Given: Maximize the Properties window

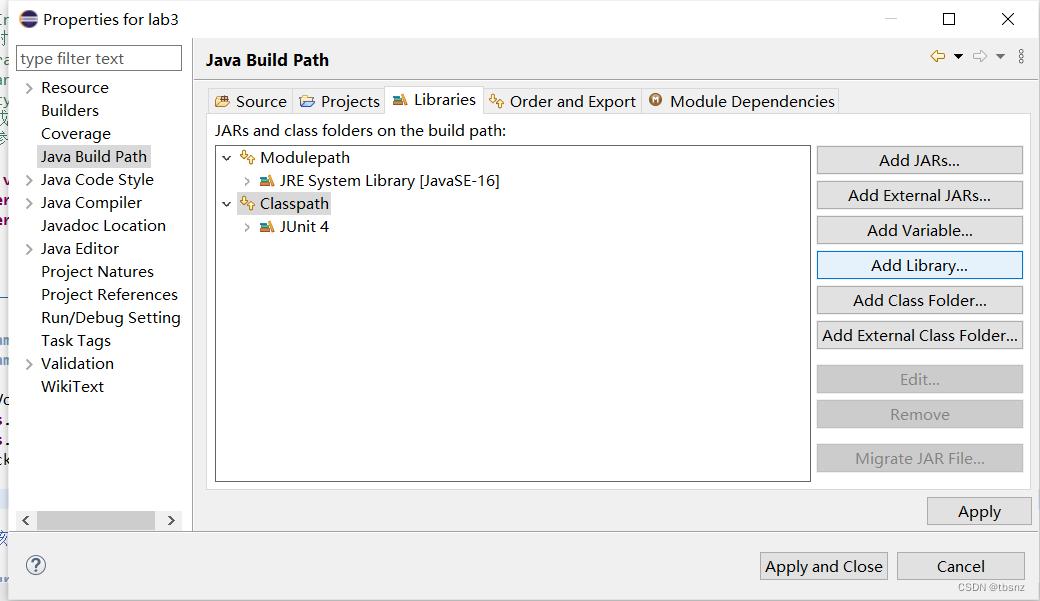Looking at the screenshot, I should (949, 19).
